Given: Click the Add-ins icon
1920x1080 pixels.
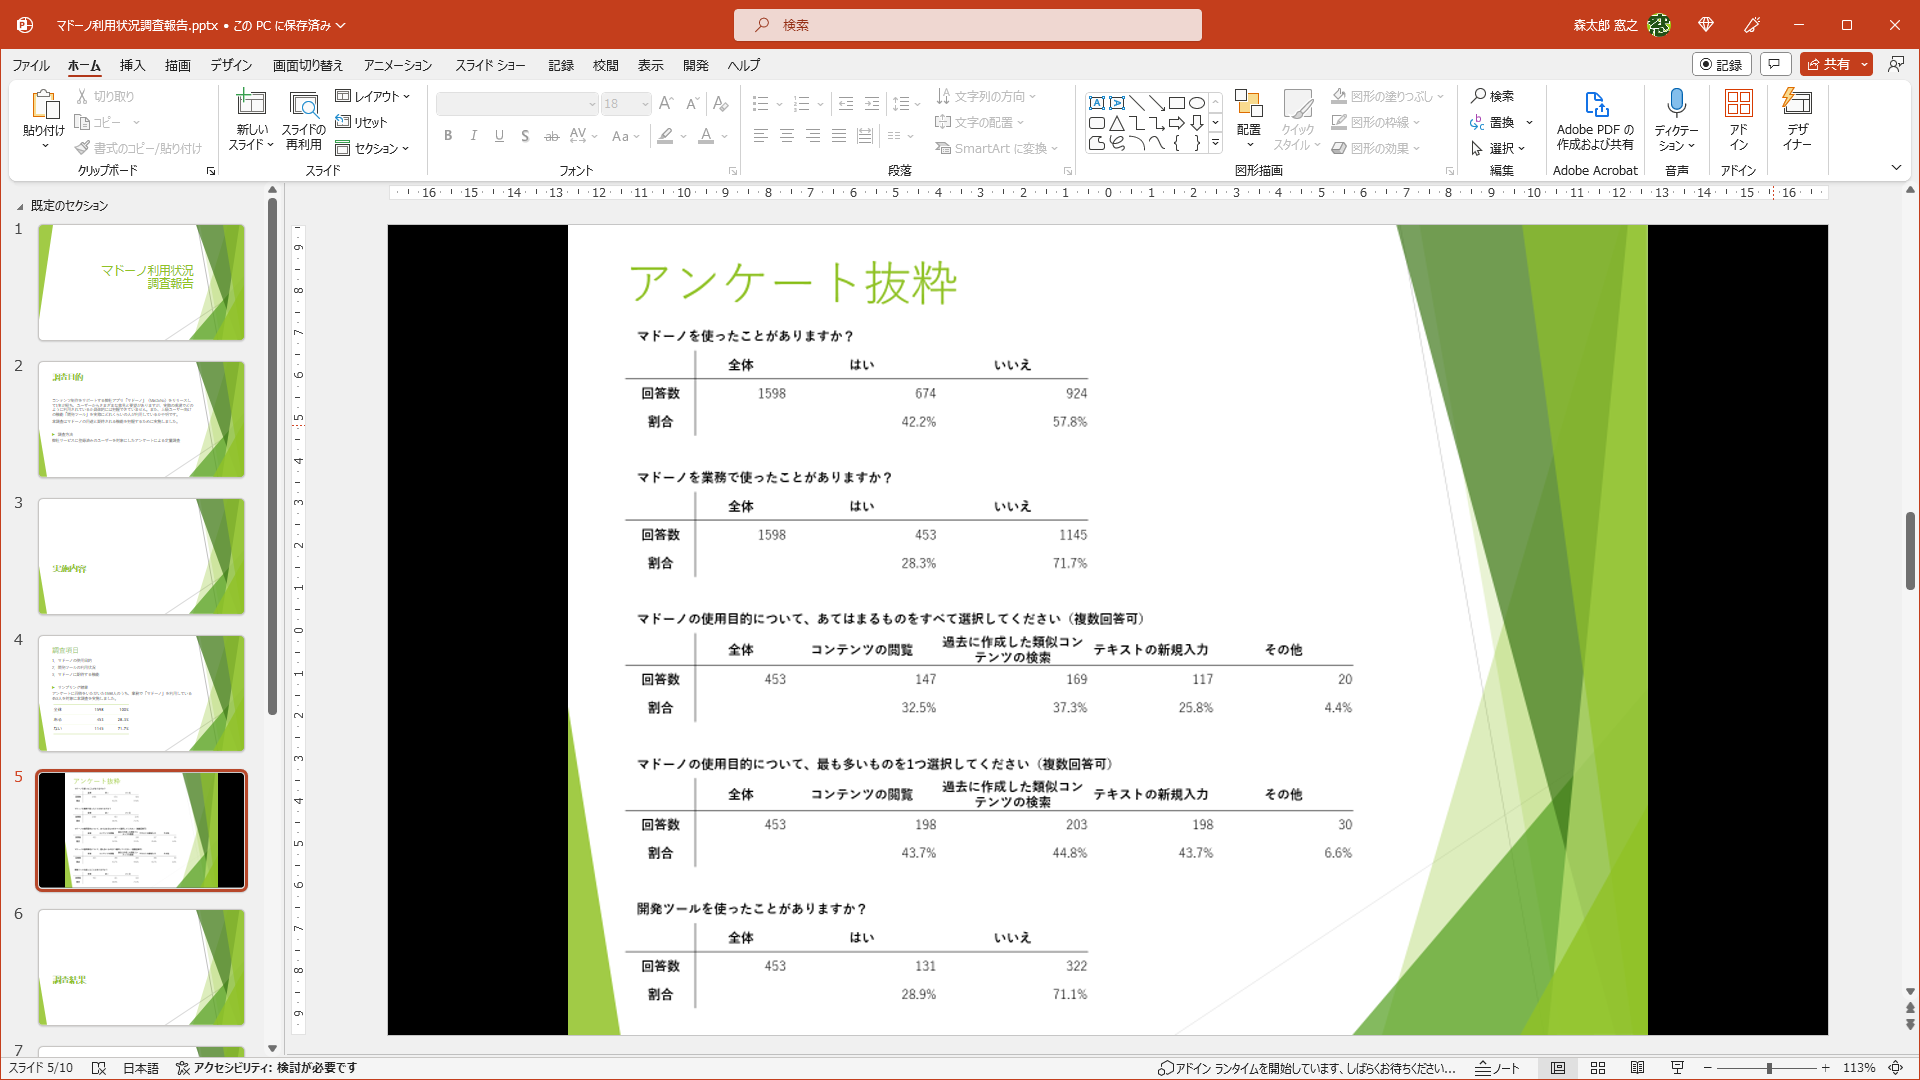Looking at the screenshot, I should tap(1738, 104).
